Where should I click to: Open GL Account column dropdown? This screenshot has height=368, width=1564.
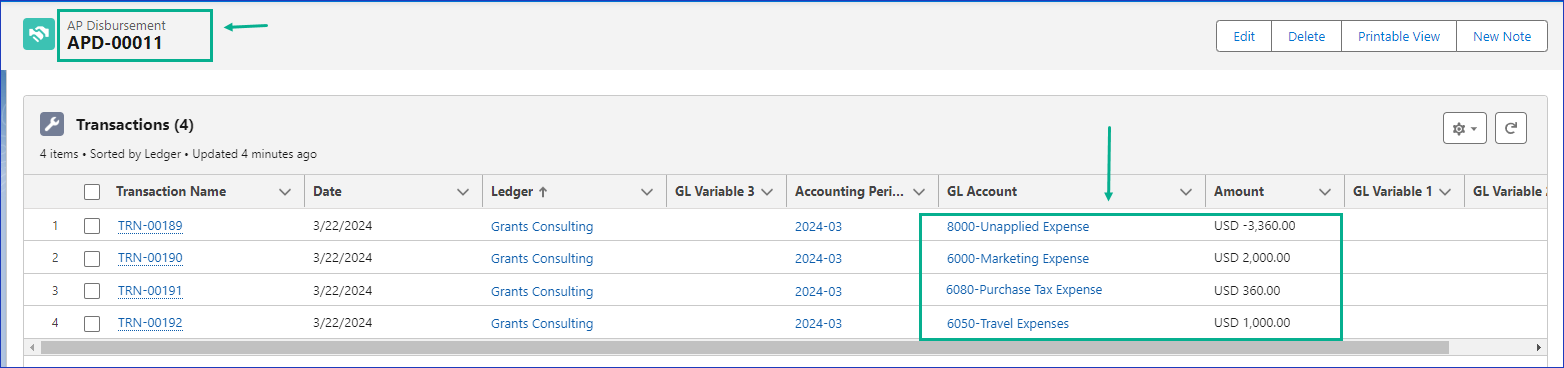pos(1186,191)
